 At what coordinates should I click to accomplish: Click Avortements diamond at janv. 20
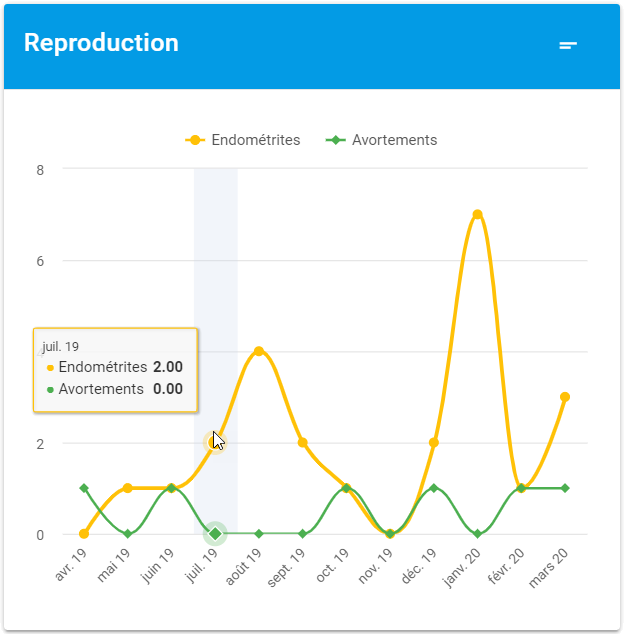pyautogui.click(x=478, y=534)
